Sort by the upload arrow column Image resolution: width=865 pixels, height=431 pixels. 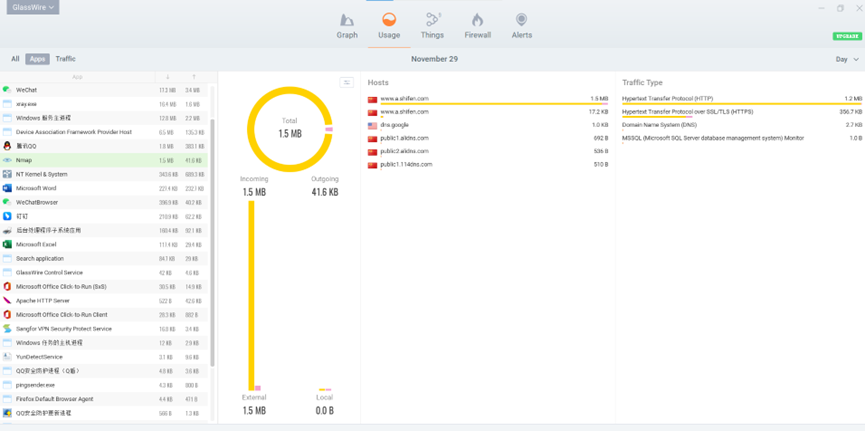(x=194, y=77)
